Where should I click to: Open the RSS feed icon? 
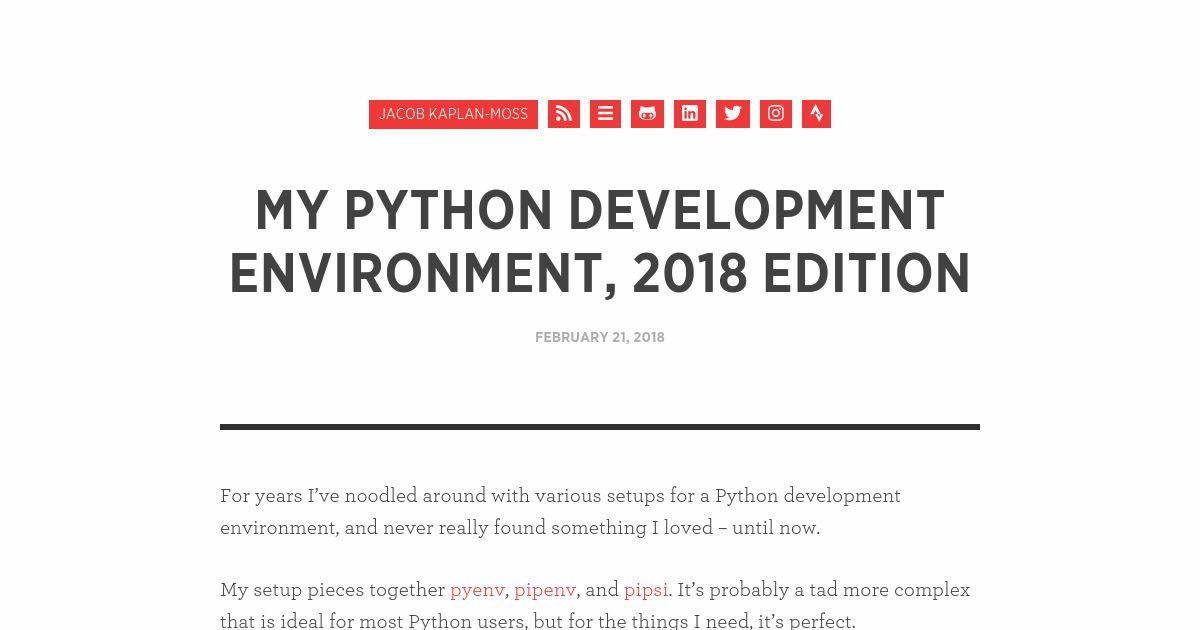[x=564, y=114]
